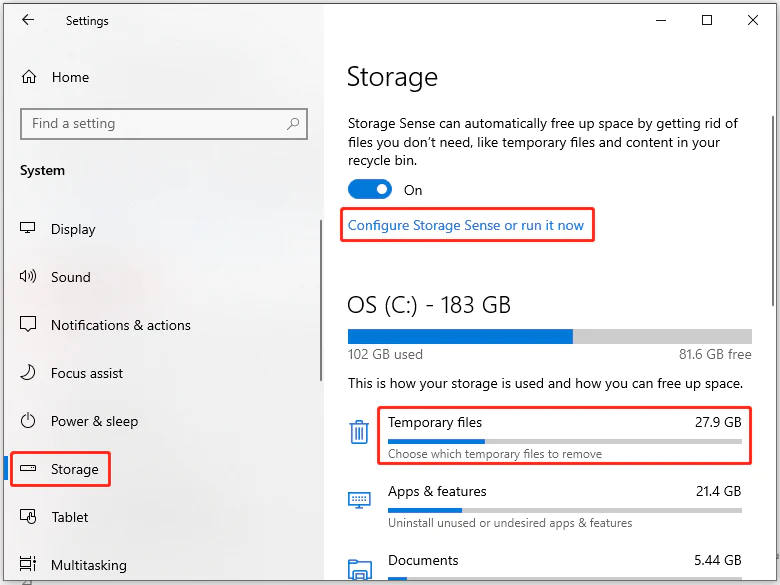Screen dimensions: 780x585
Task: Click the search magnifier icon
Action: pyautogui.click(x=293, y=124)
